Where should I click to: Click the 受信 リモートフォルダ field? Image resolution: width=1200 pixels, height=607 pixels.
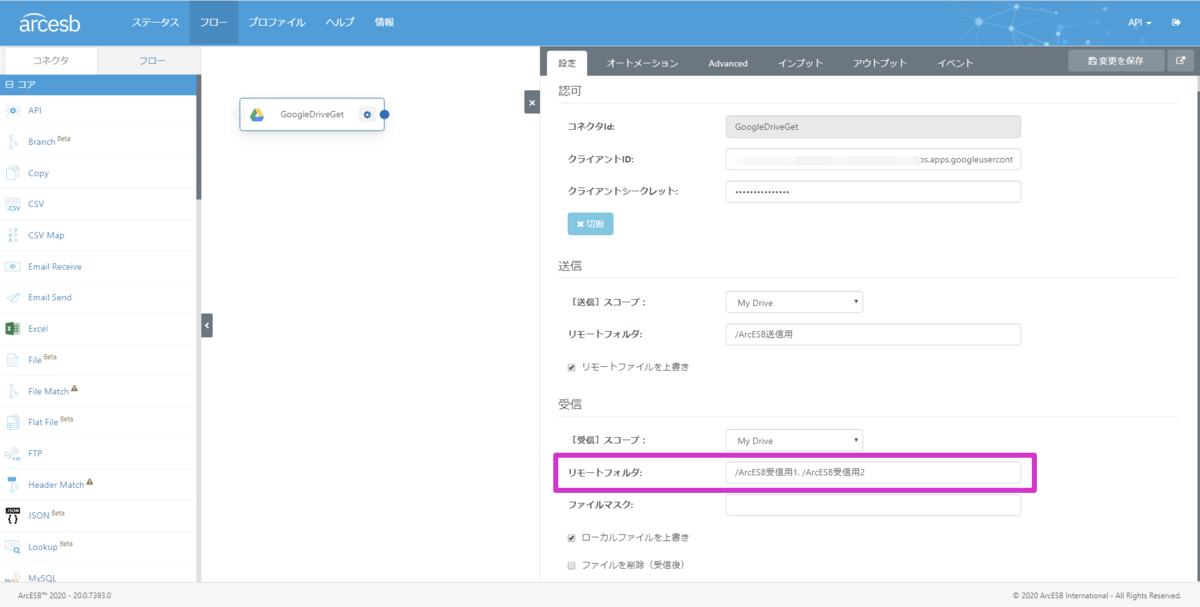click(873, 472)
